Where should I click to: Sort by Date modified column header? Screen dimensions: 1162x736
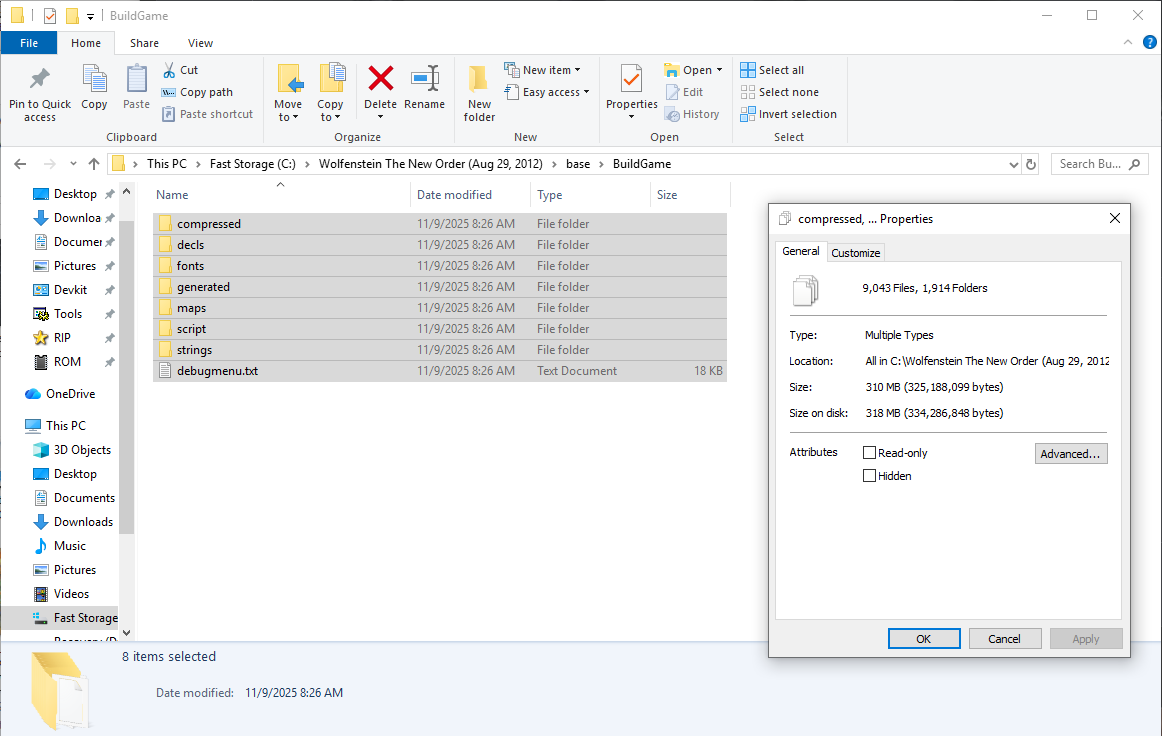click(x=455, y=195)
